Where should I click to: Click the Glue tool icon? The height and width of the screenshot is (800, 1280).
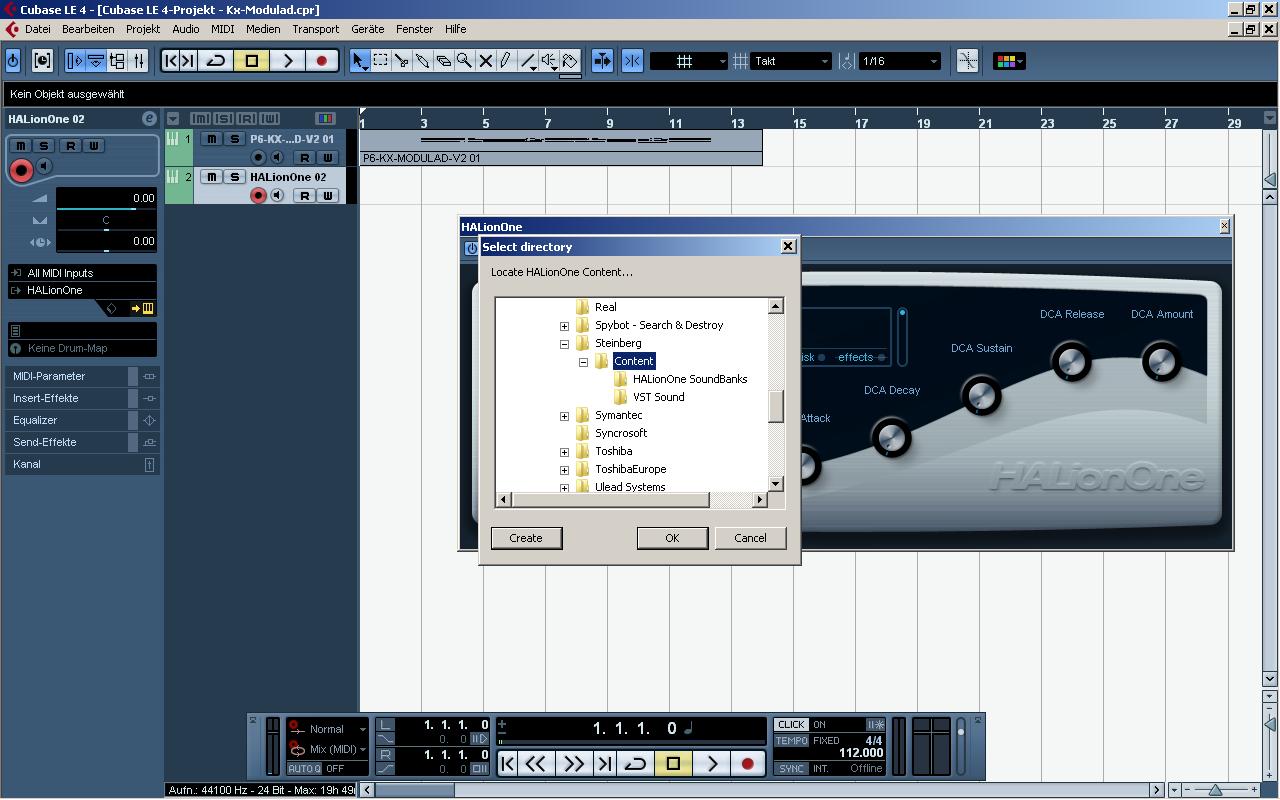(422, 61)
